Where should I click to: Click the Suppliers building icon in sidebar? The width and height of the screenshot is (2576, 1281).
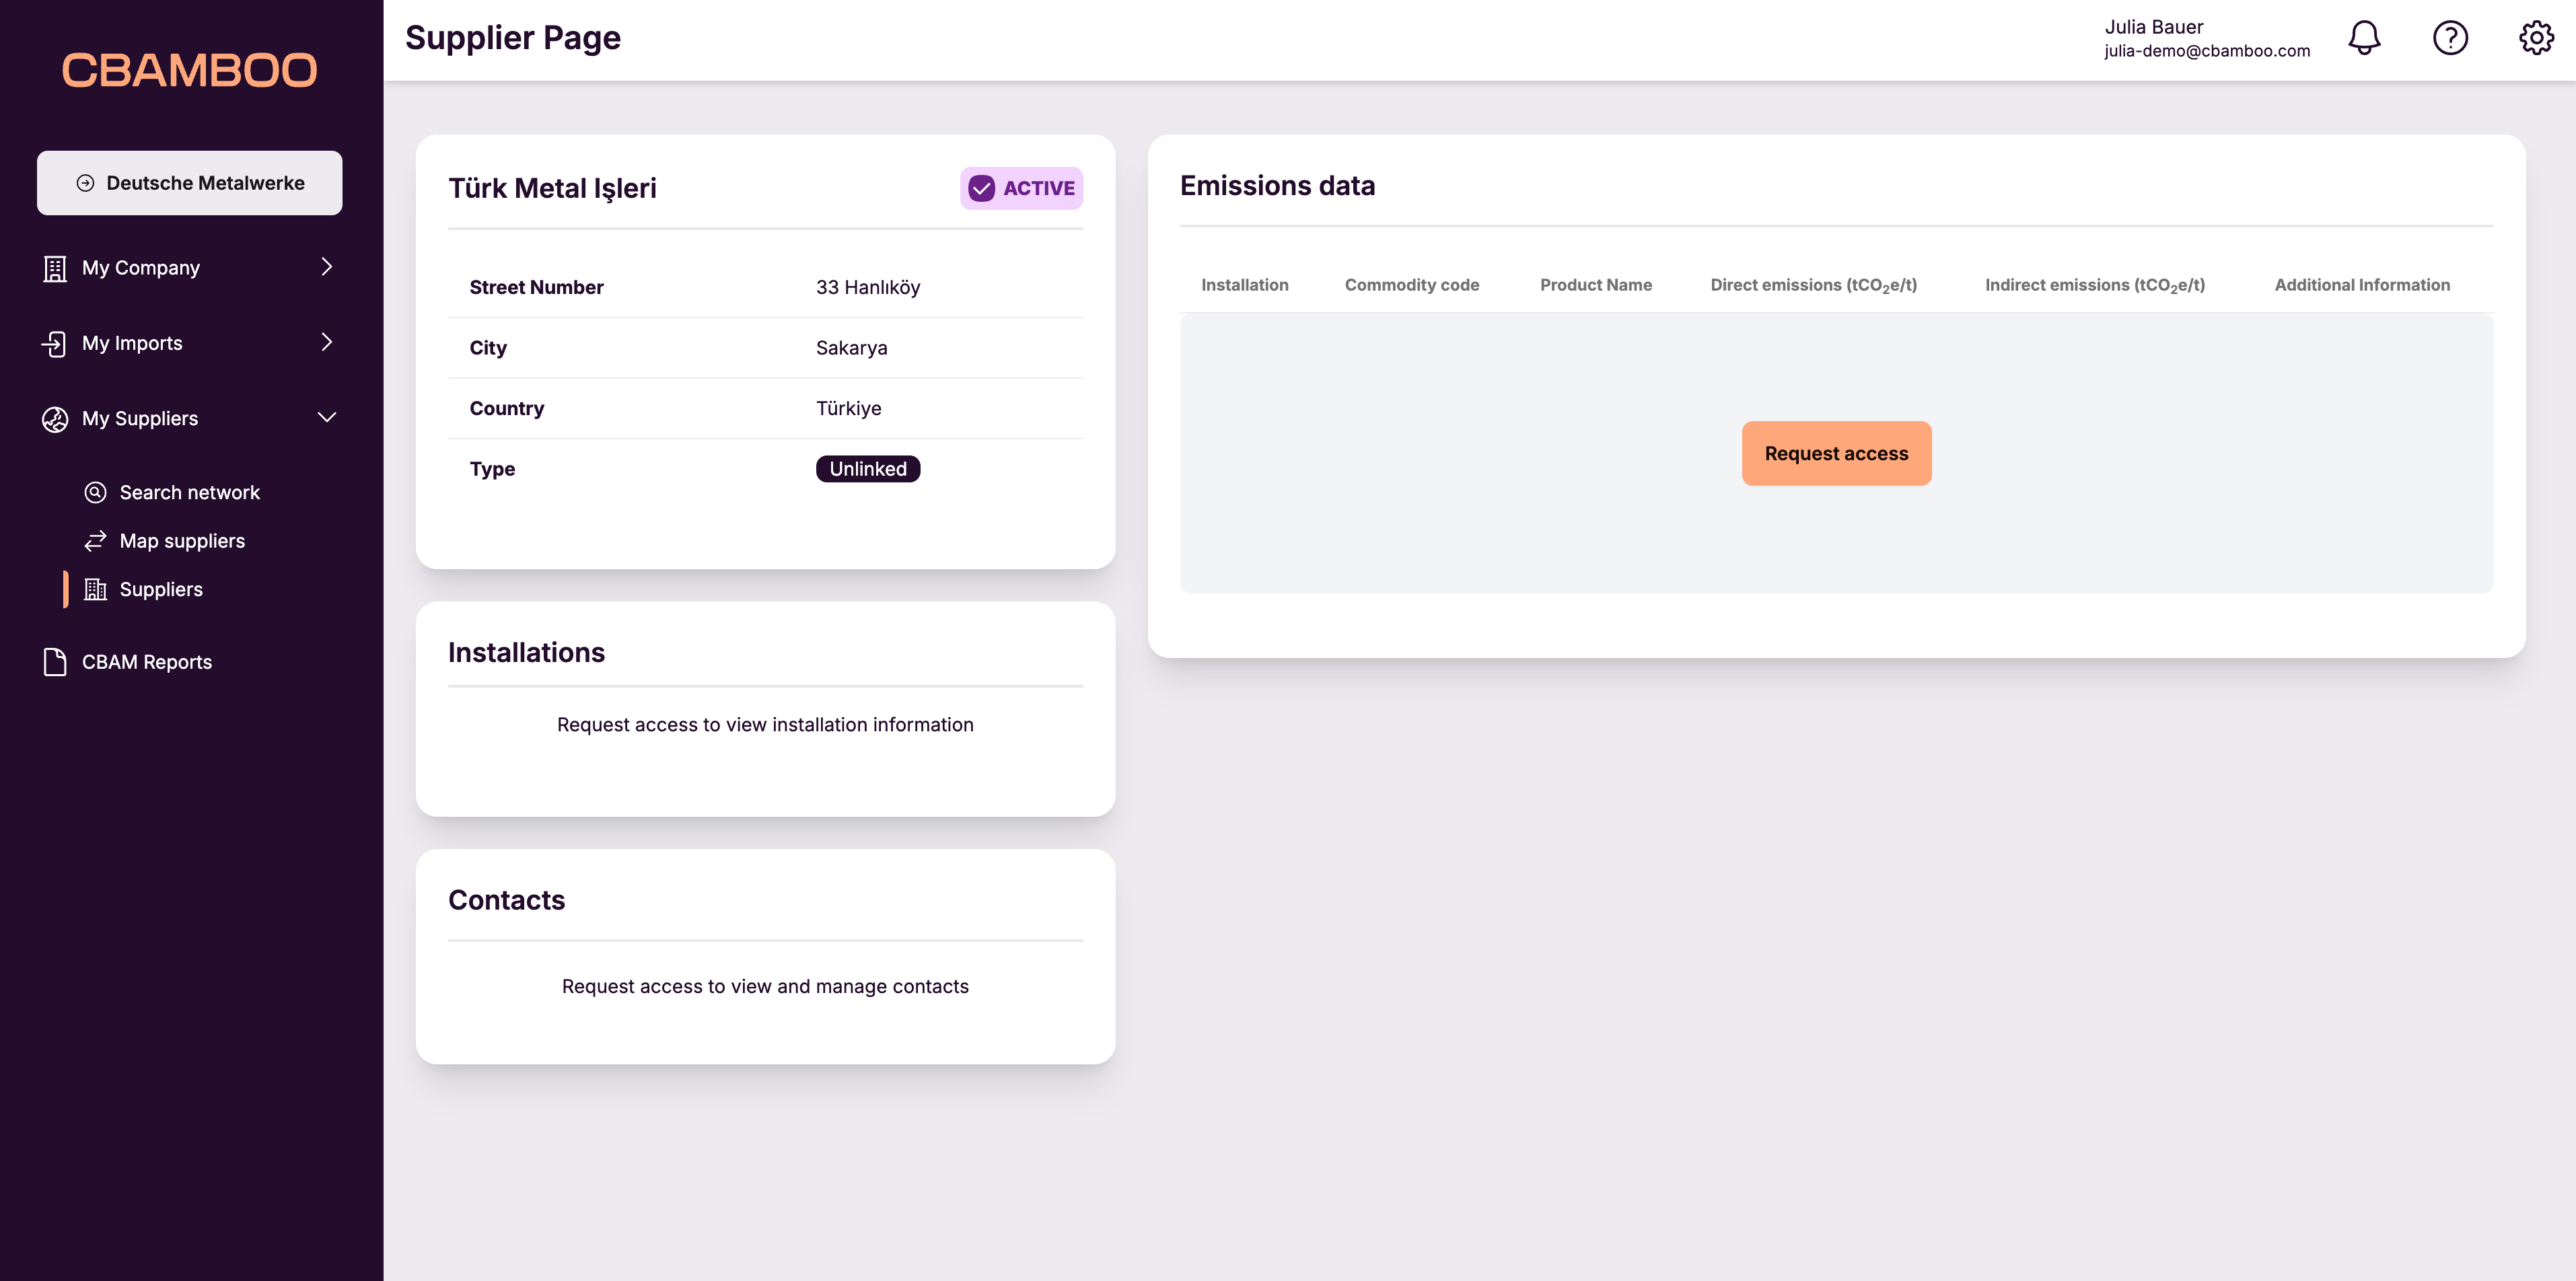pos(96,589)
